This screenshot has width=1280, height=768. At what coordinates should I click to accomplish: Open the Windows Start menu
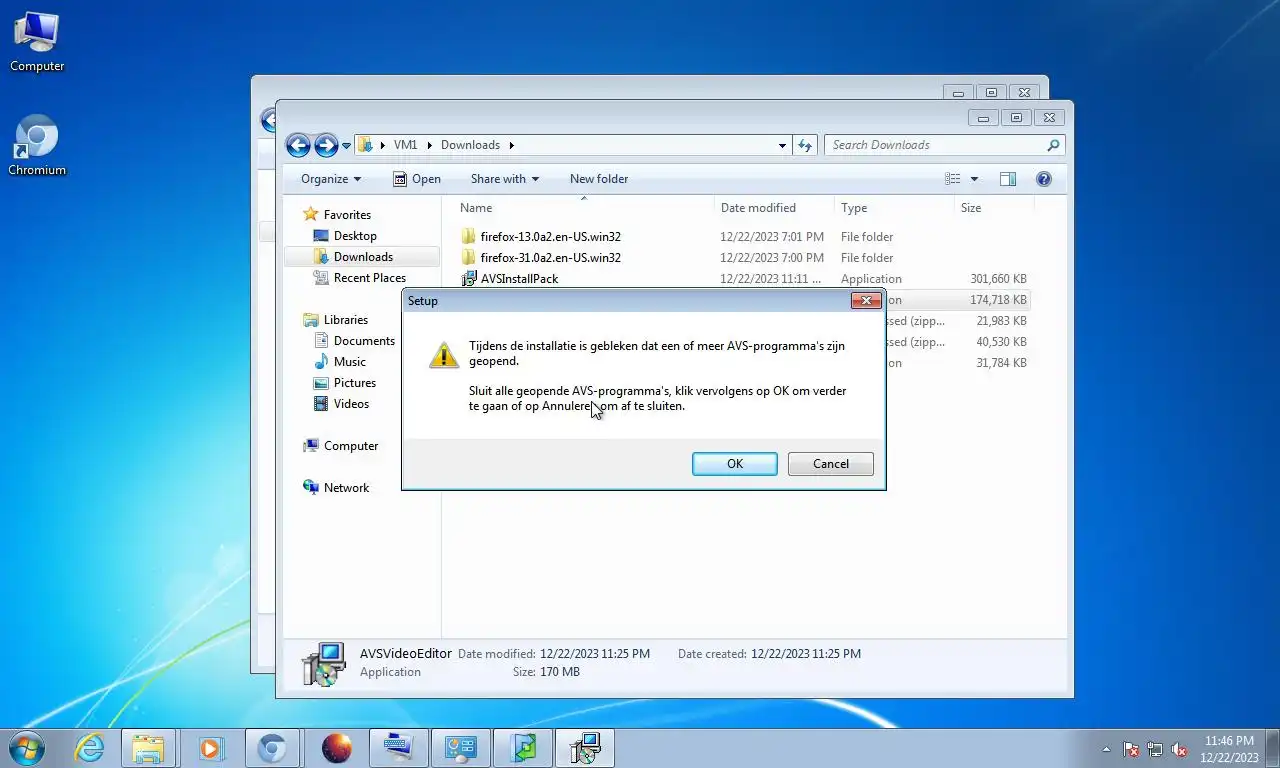tap(26, 748)
